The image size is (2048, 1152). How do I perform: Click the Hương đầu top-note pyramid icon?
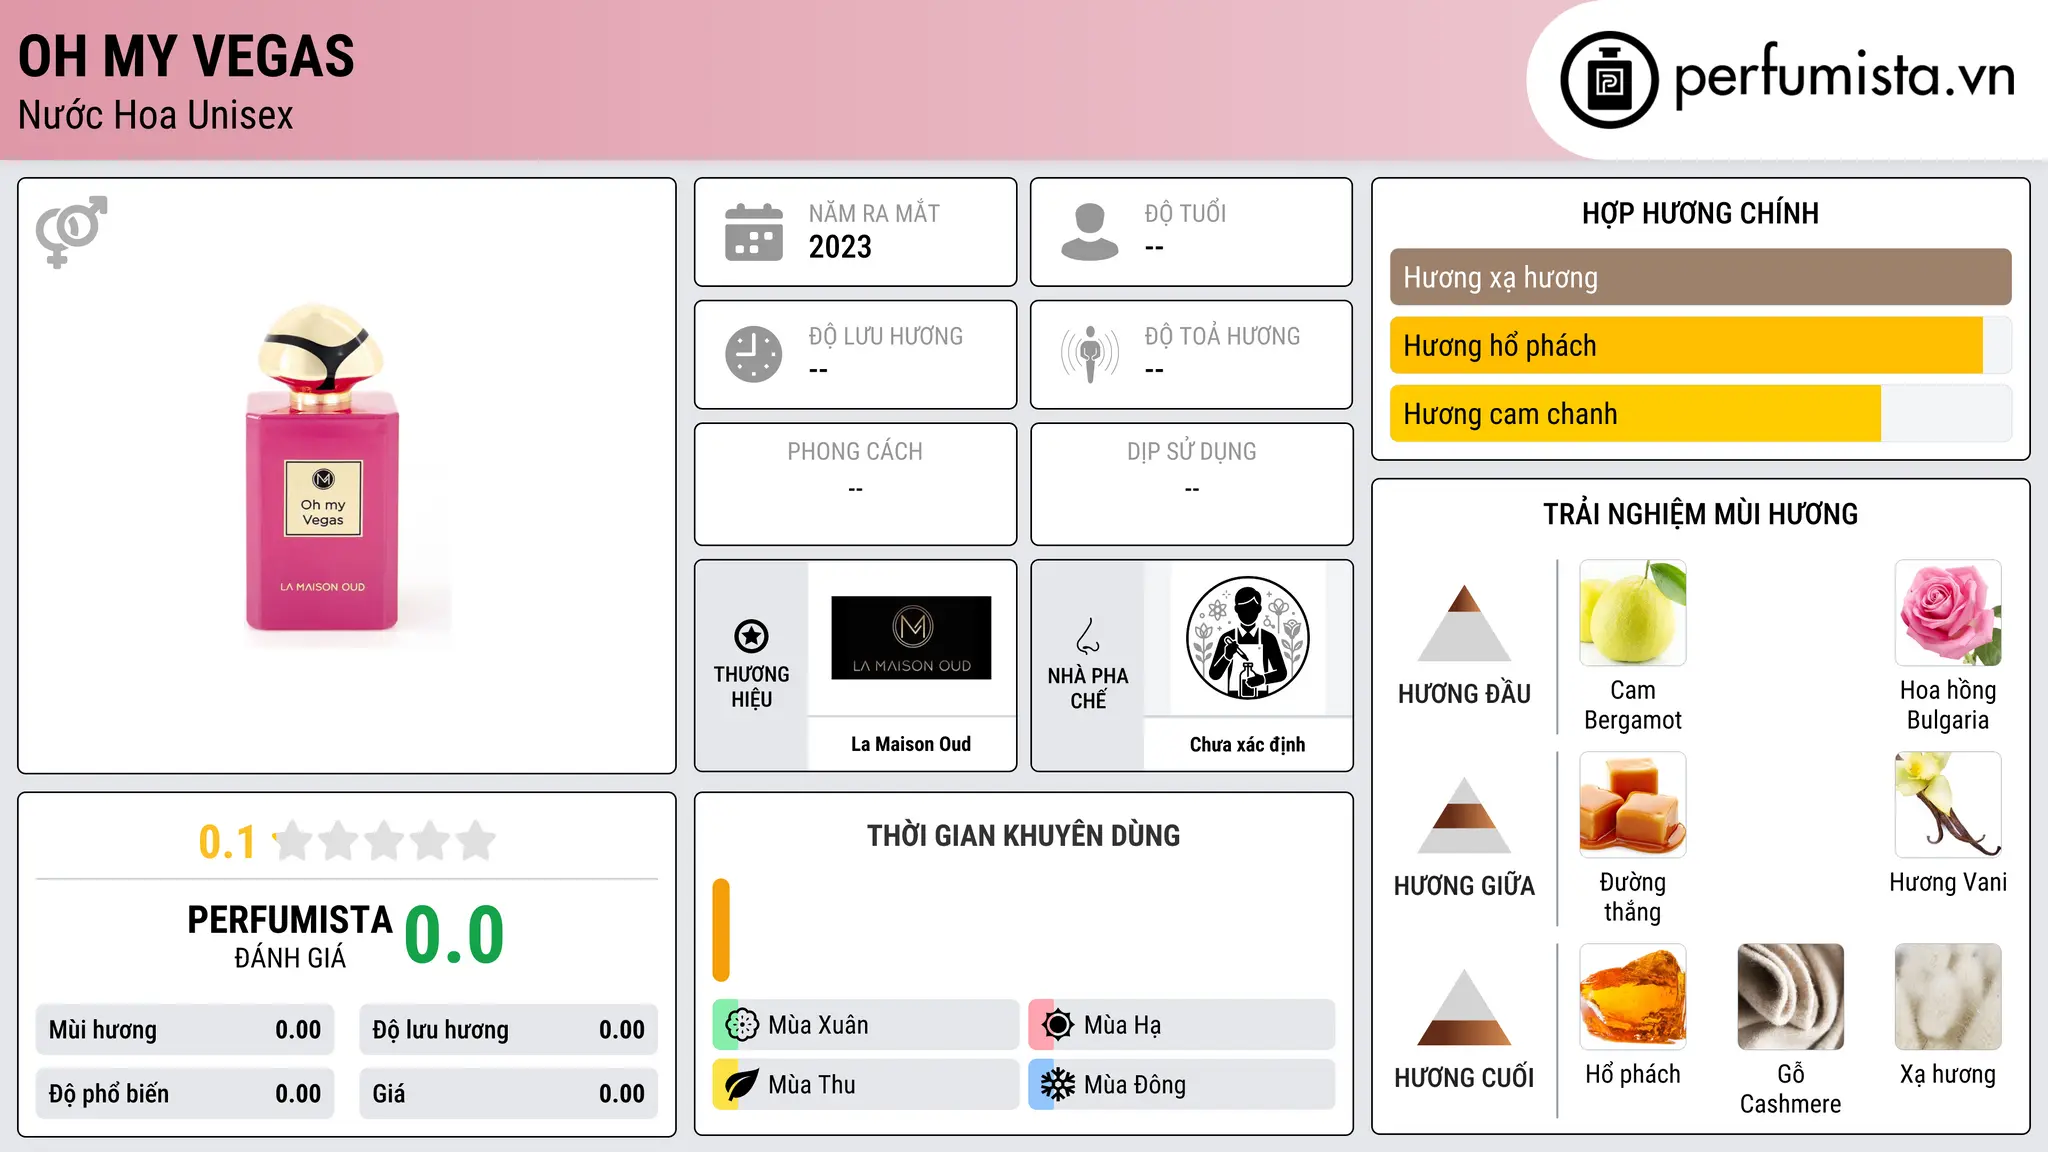point(1464,623)
